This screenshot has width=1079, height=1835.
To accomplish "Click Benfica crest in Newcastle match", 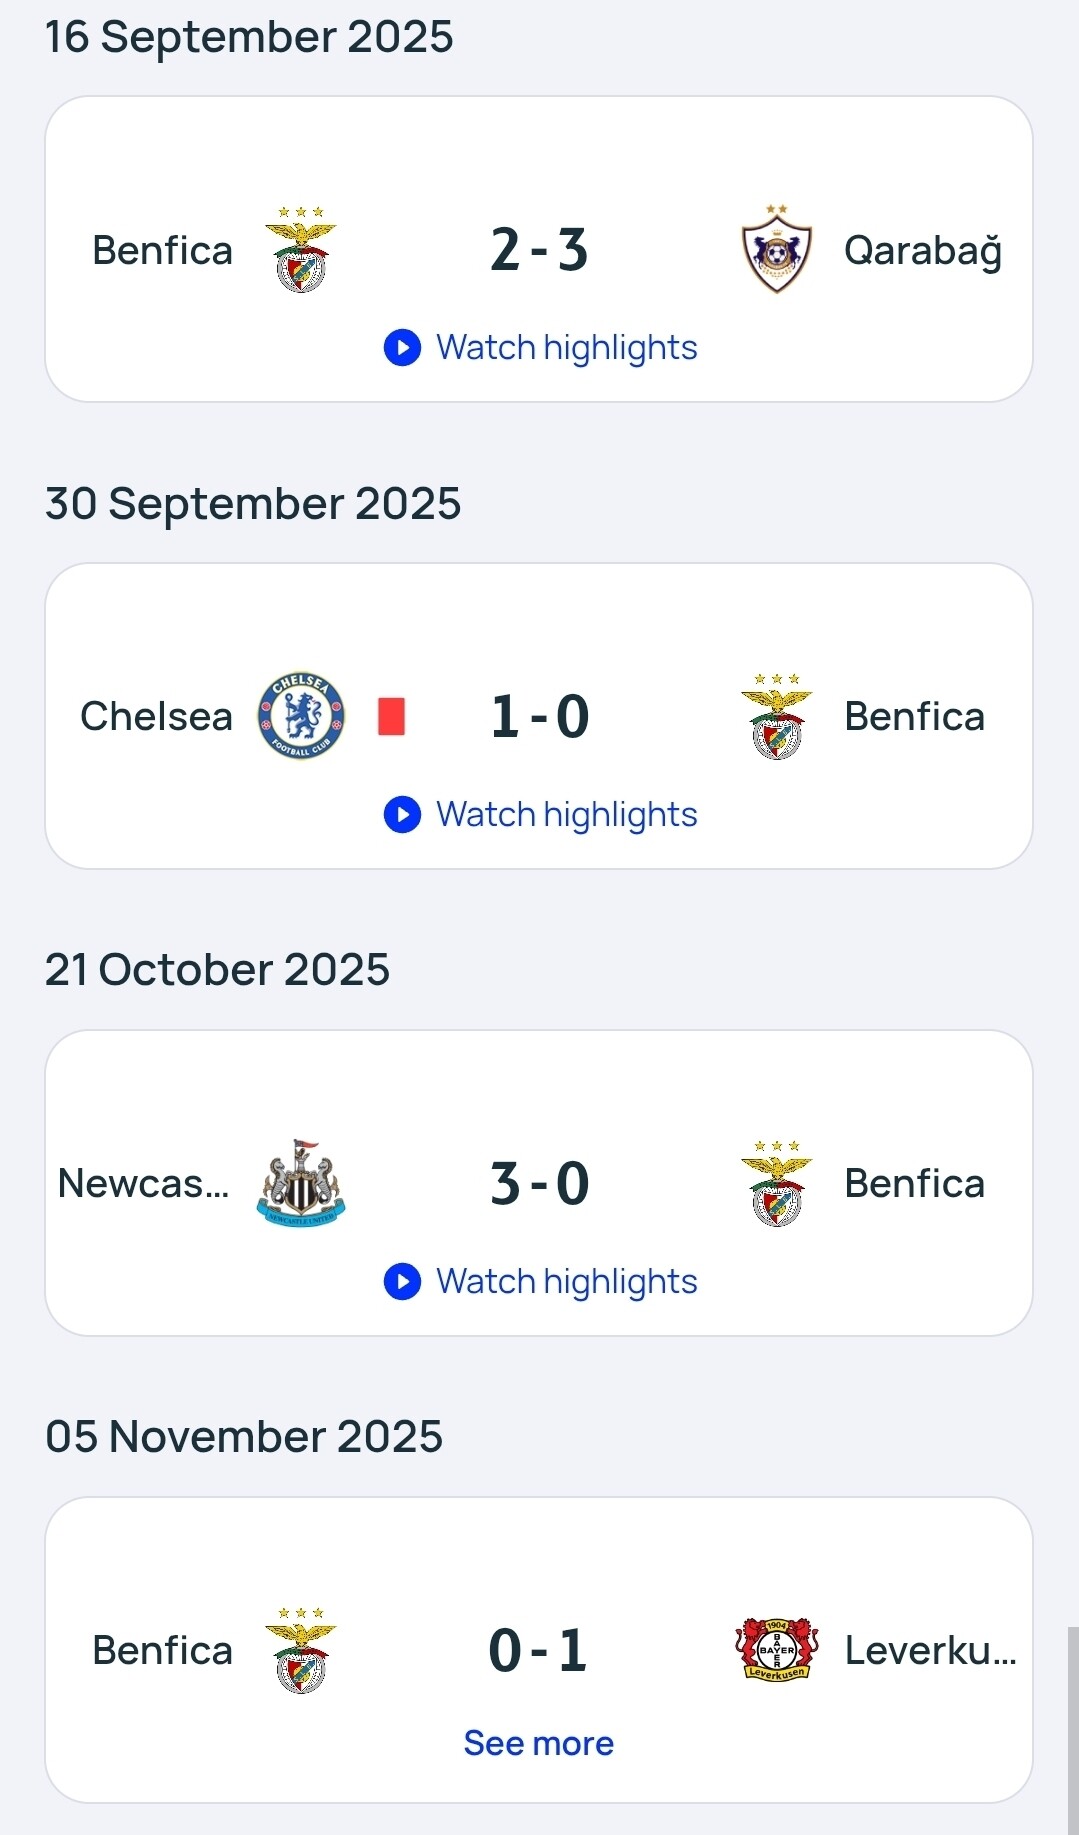I will [x=777, y=1183].
